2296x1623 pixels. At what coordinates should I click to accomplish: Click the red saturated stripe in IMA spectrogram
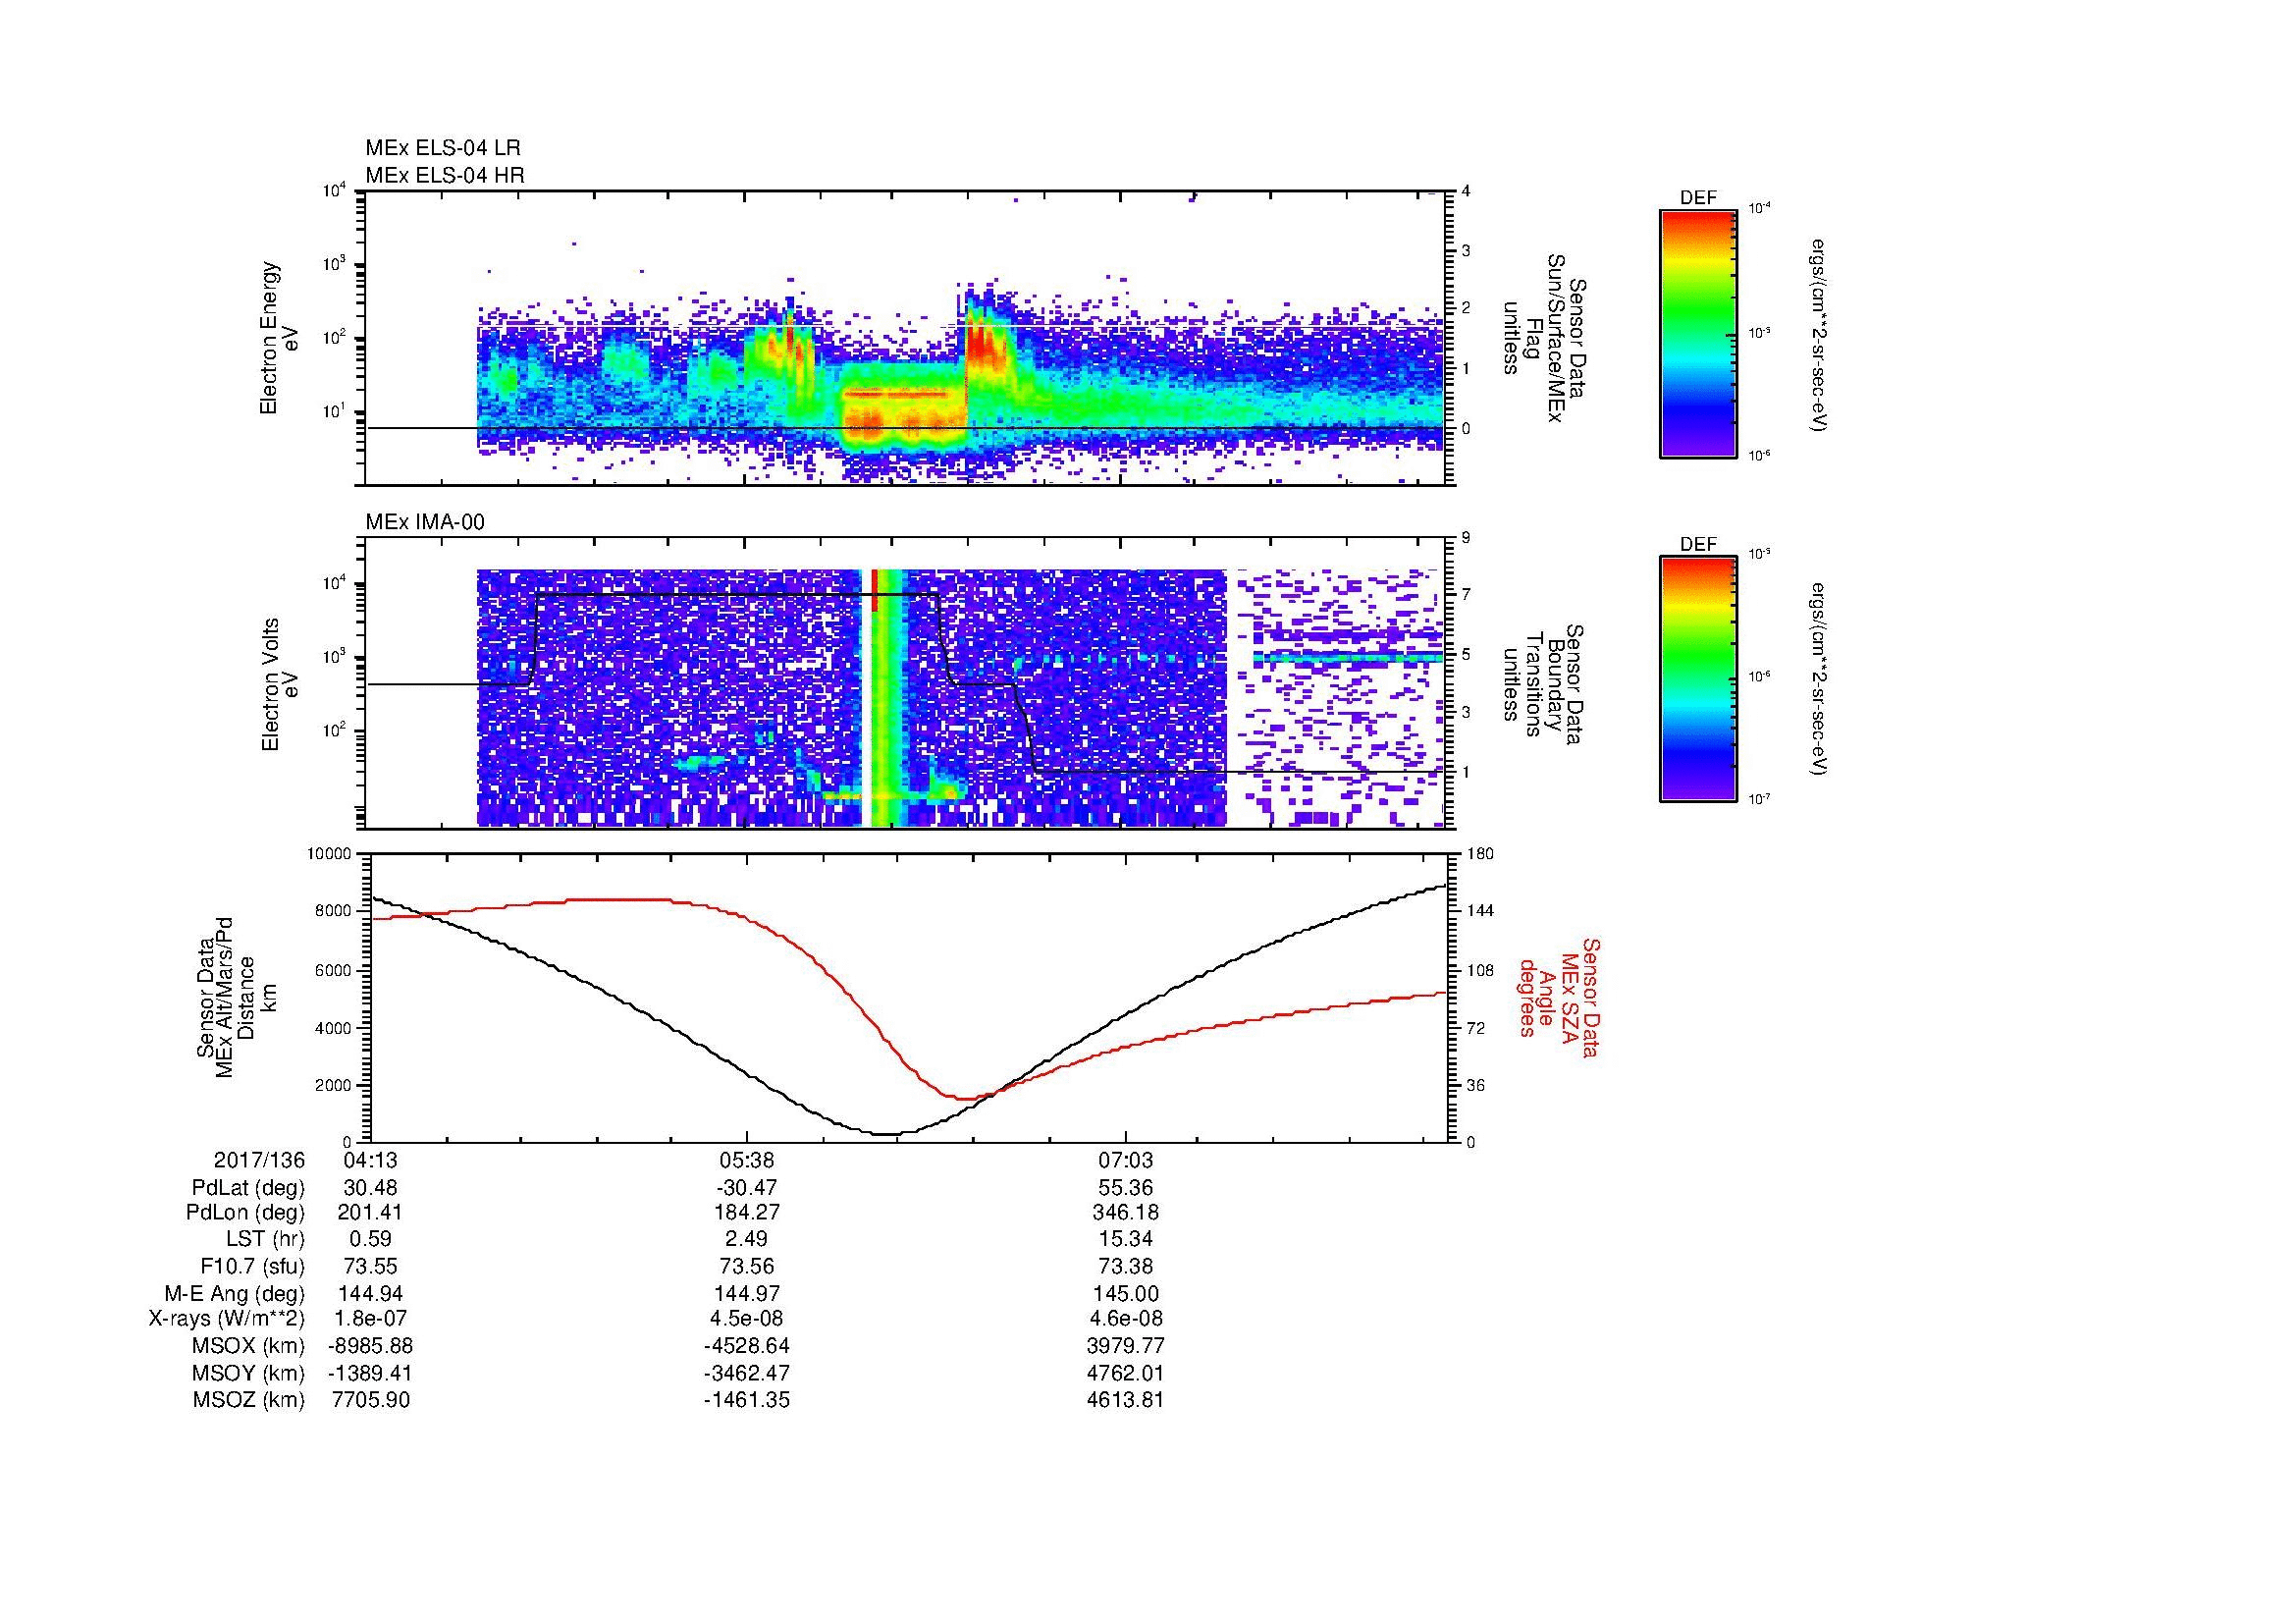click(875, 590)
